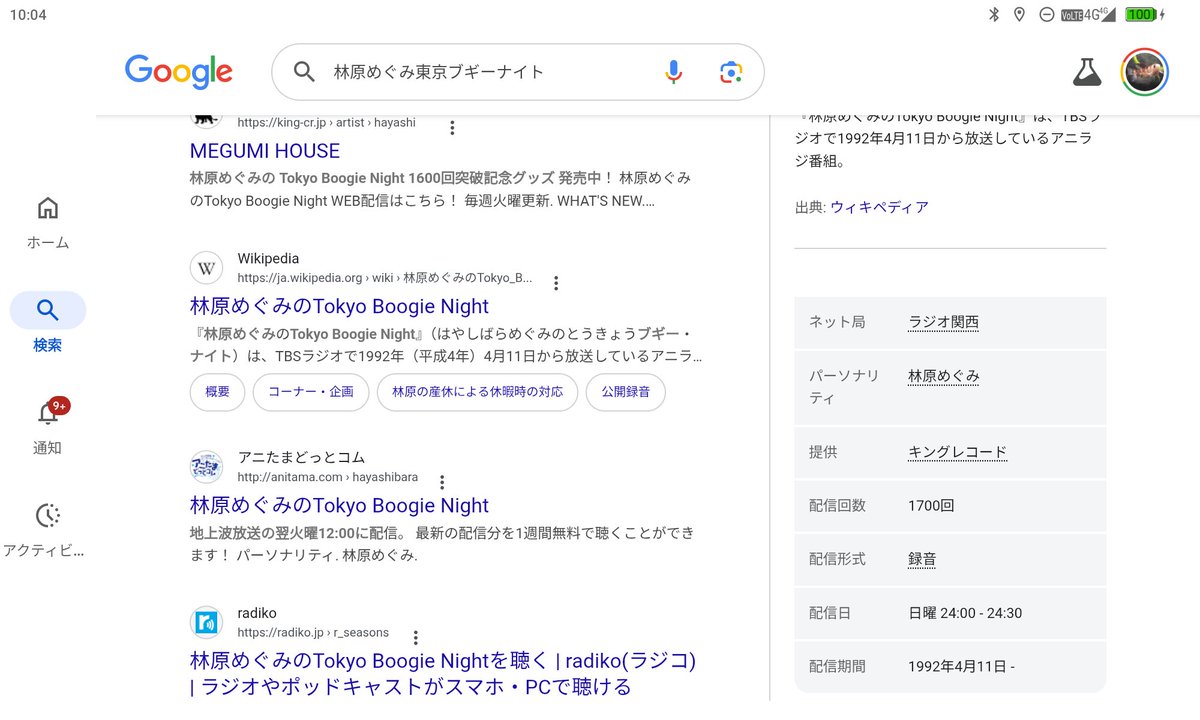Open Search Labs flask icon

[x=1086, y=71]
